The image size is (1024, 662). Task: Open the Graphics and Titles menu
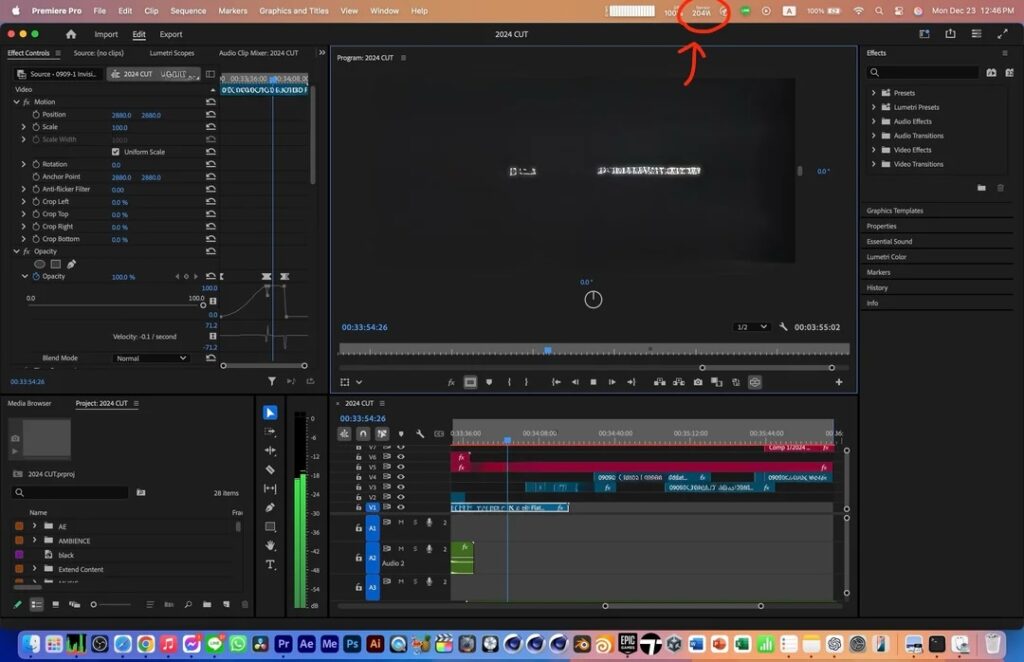point(294,10)
